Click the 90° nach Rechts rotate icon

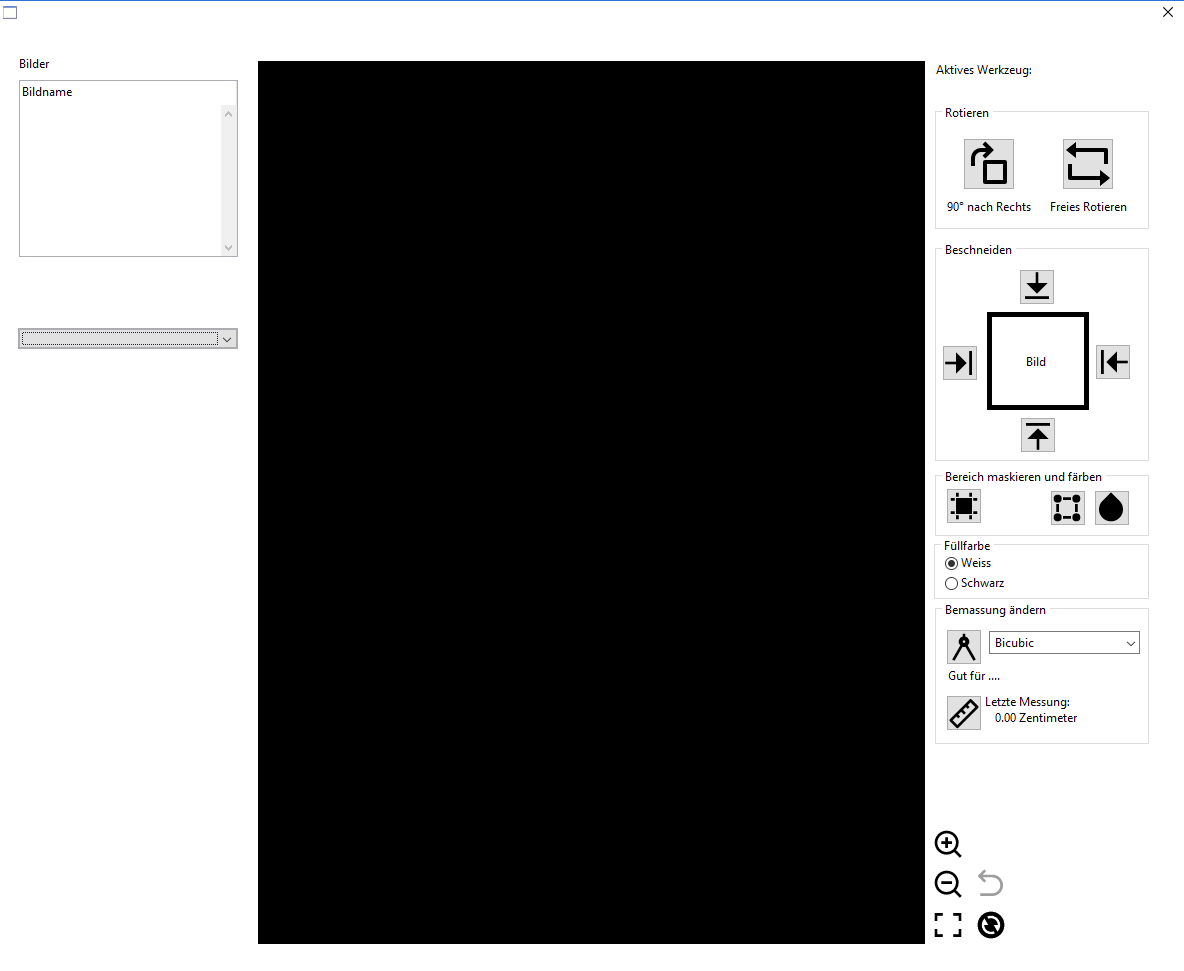[988, 164]
